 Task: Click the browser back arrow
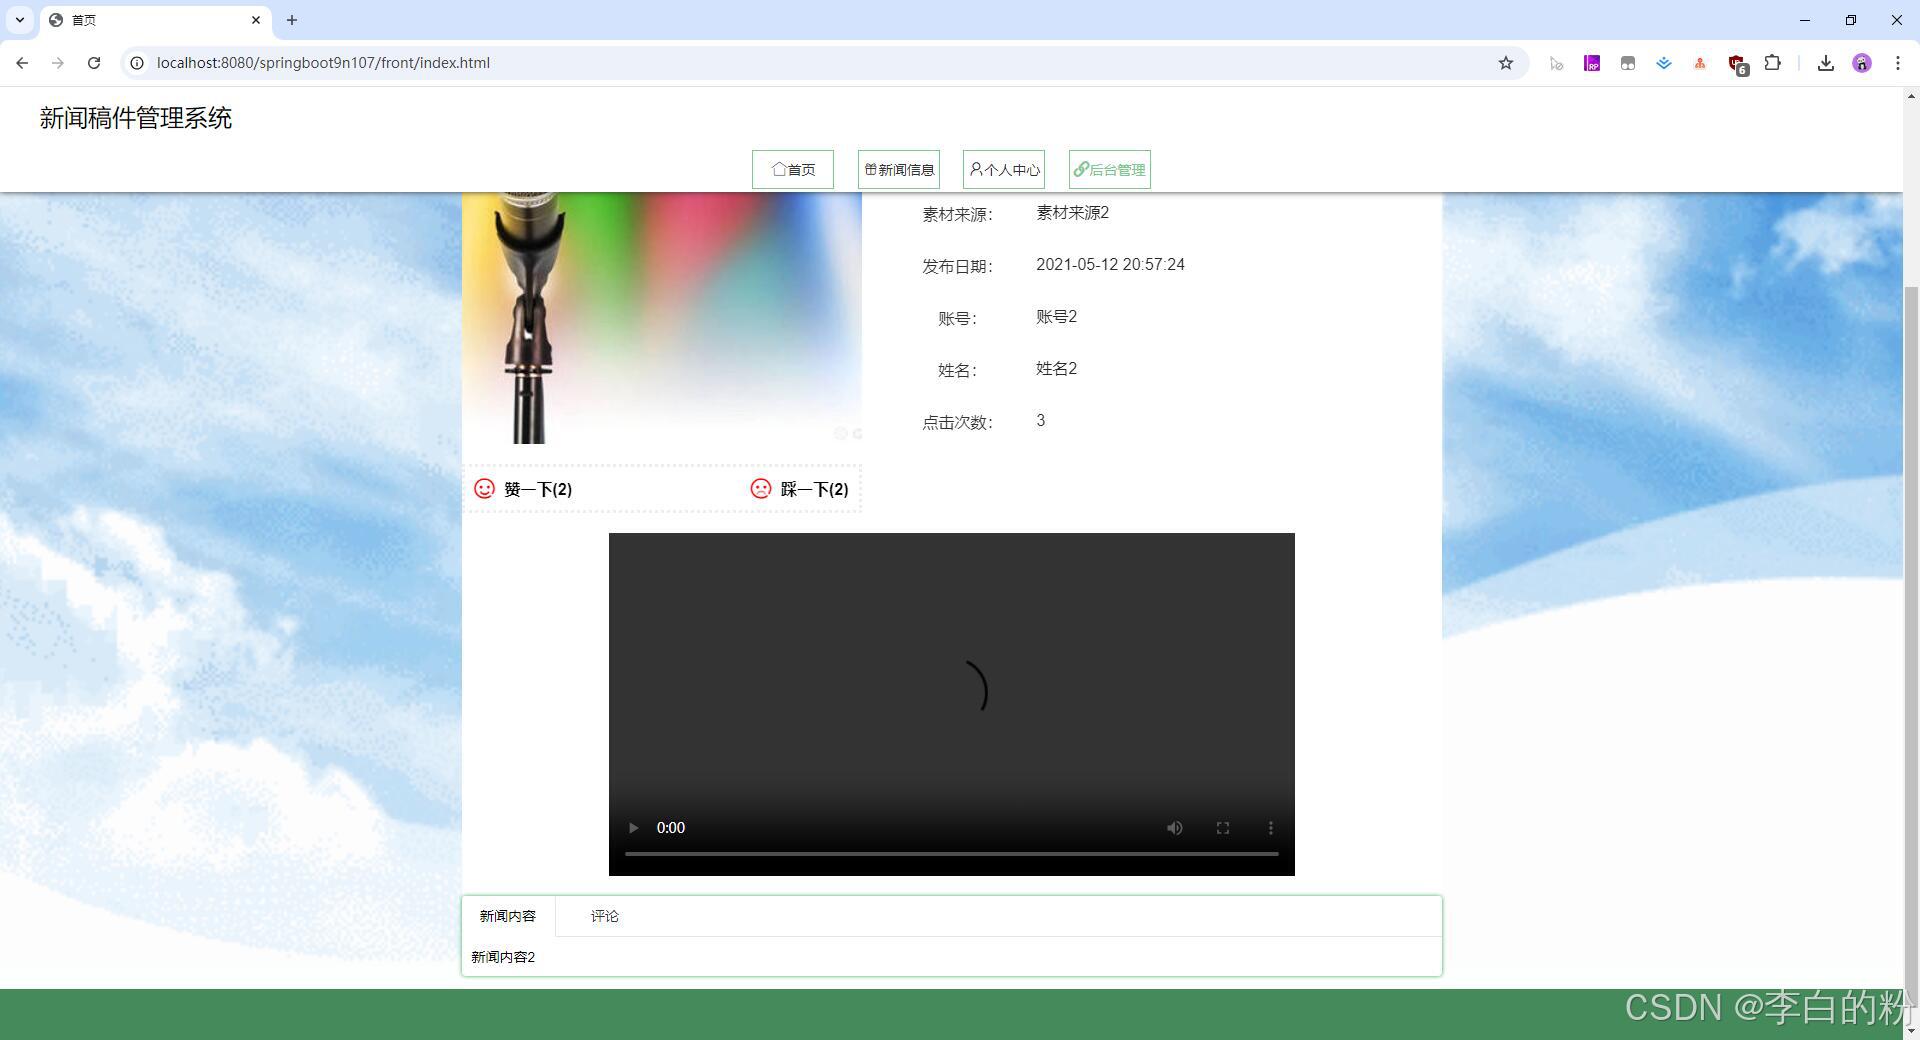coord(22,63)
